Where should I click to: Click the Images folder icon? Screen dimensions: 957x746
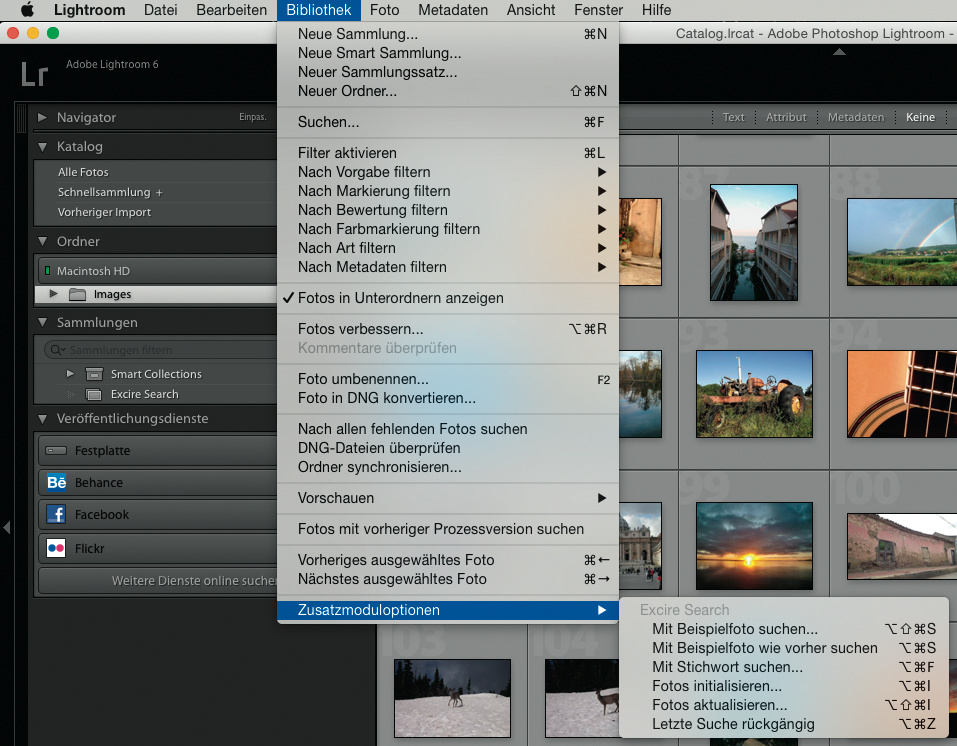point(77,295)
